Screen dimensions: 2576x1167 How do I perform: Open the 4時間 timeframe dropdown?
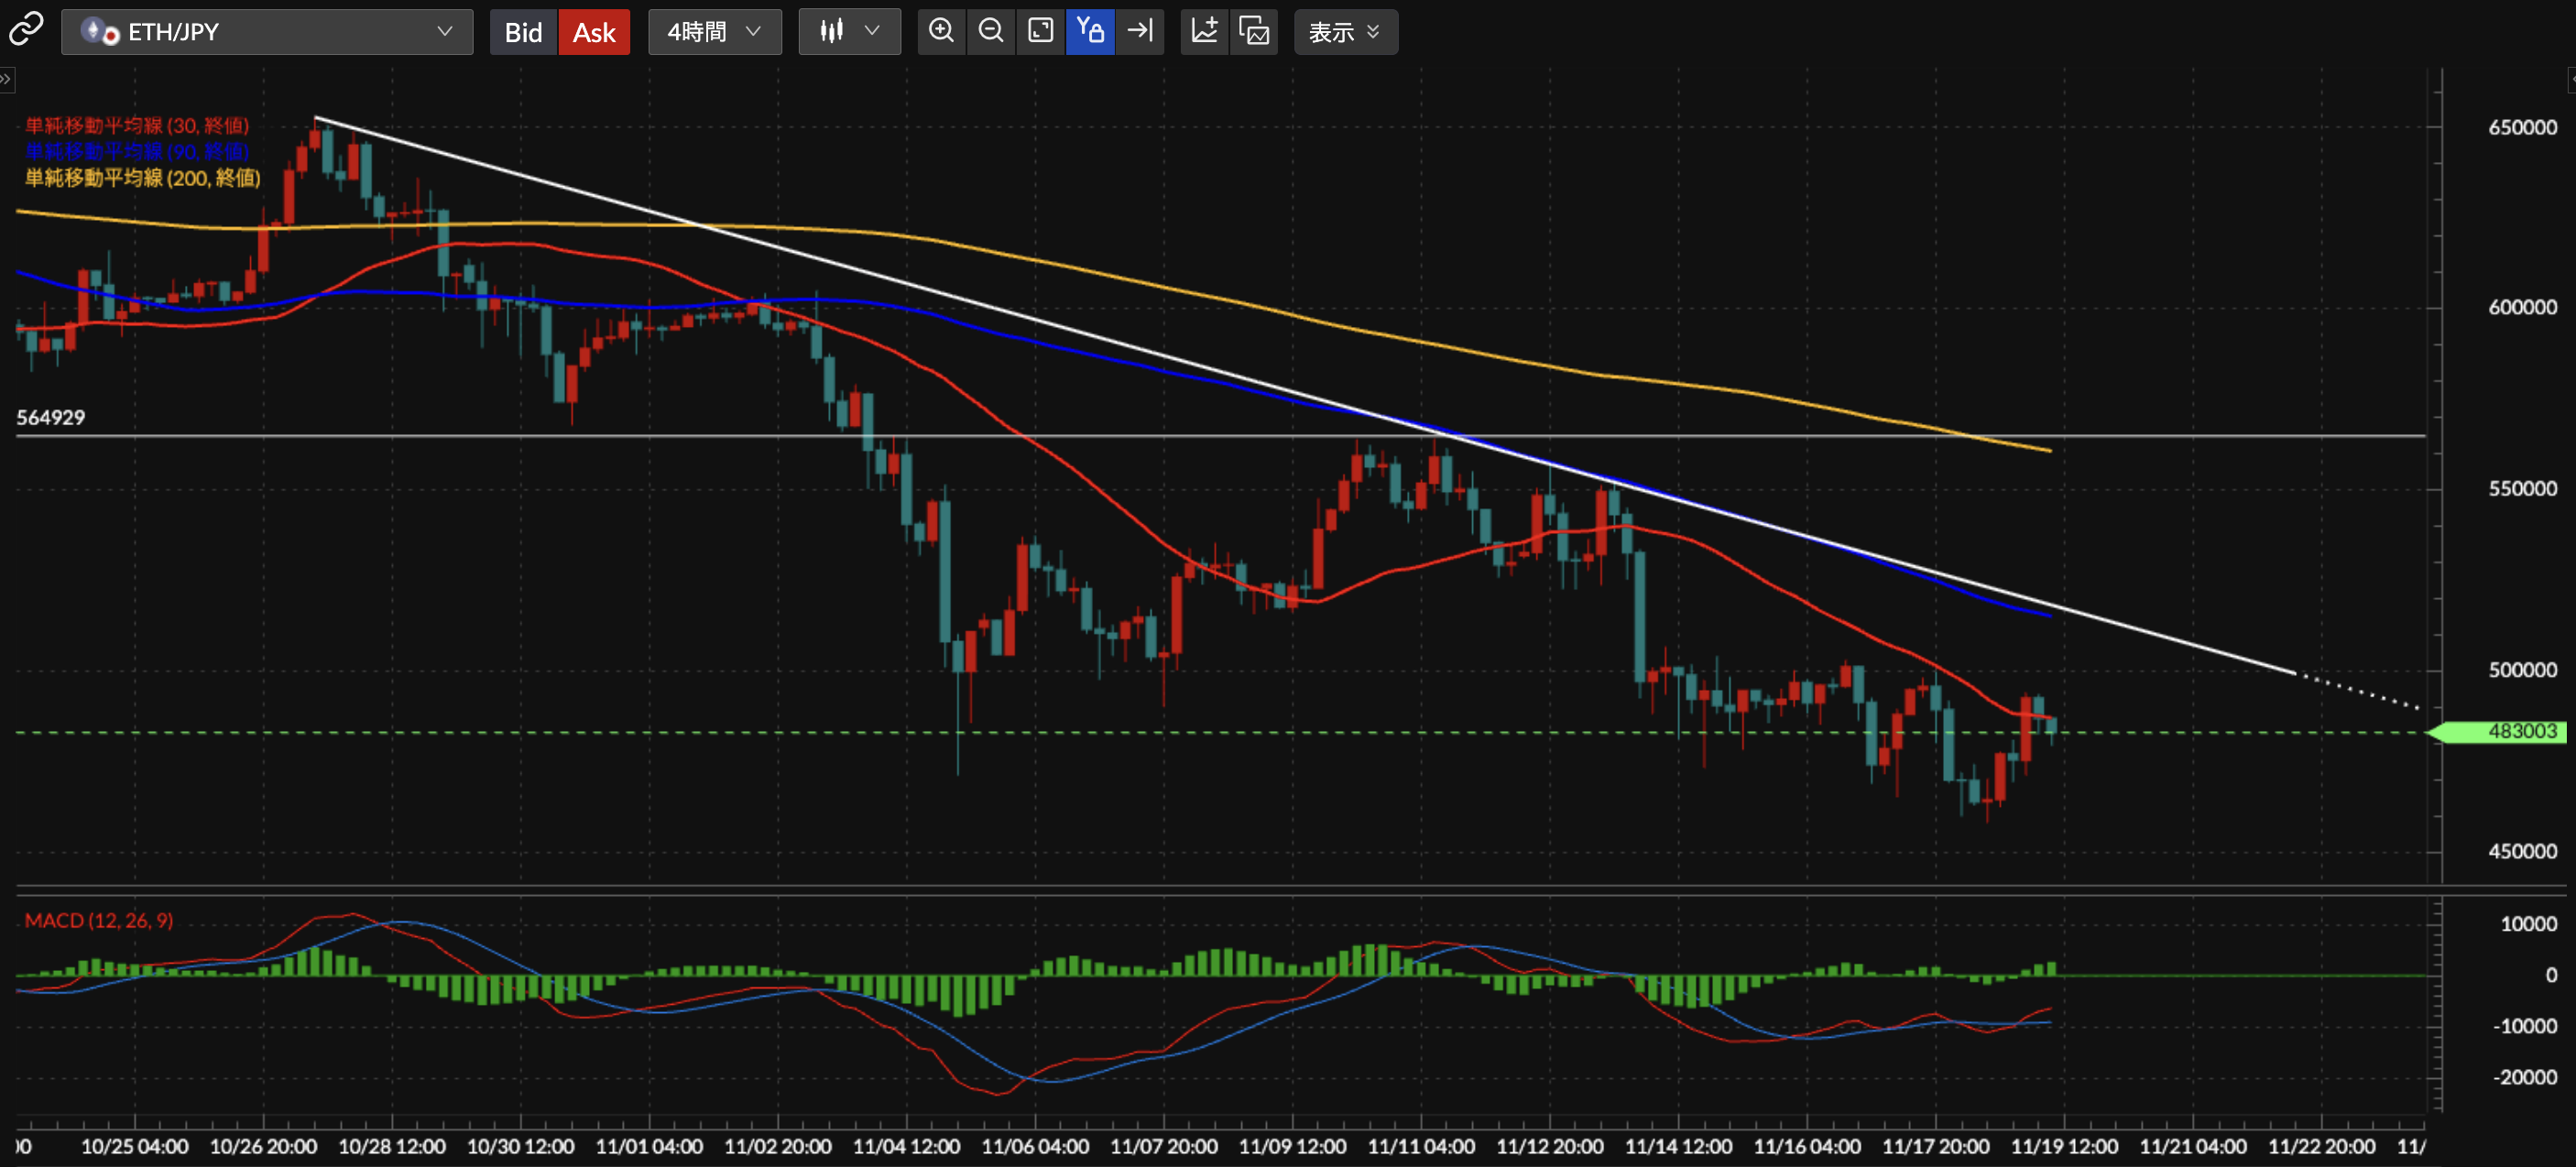tap(714, 32)
